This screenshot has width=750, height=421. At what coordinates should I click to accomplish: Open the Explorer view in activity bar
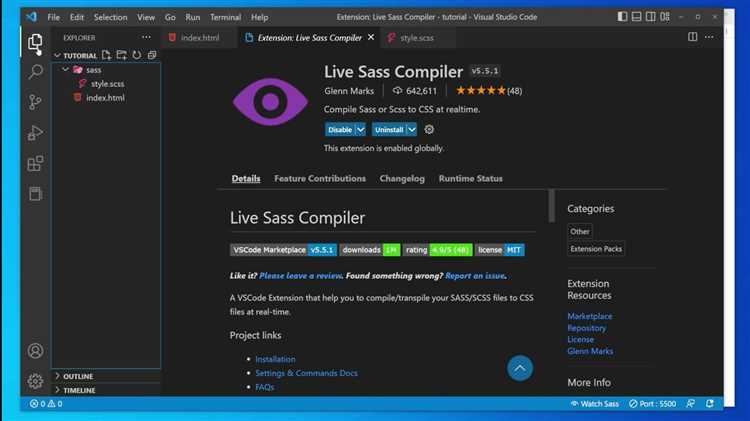click(35, 43)
